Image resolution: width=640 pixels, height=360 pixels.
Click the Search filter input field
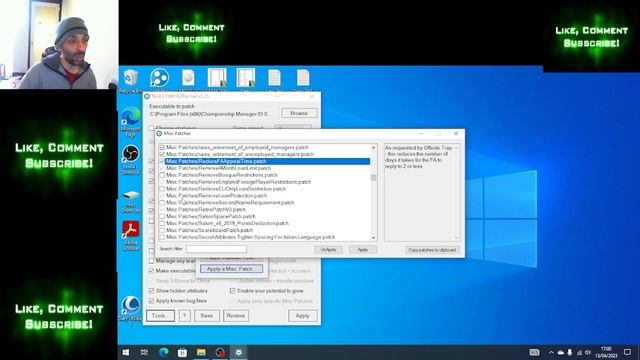pos(216,249)
